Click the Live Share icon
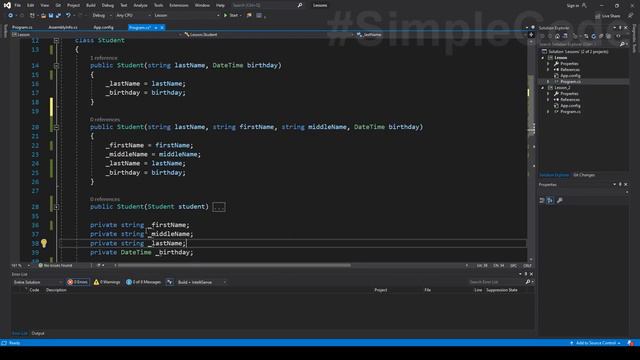The image size is (640, 360). point(598,16)
